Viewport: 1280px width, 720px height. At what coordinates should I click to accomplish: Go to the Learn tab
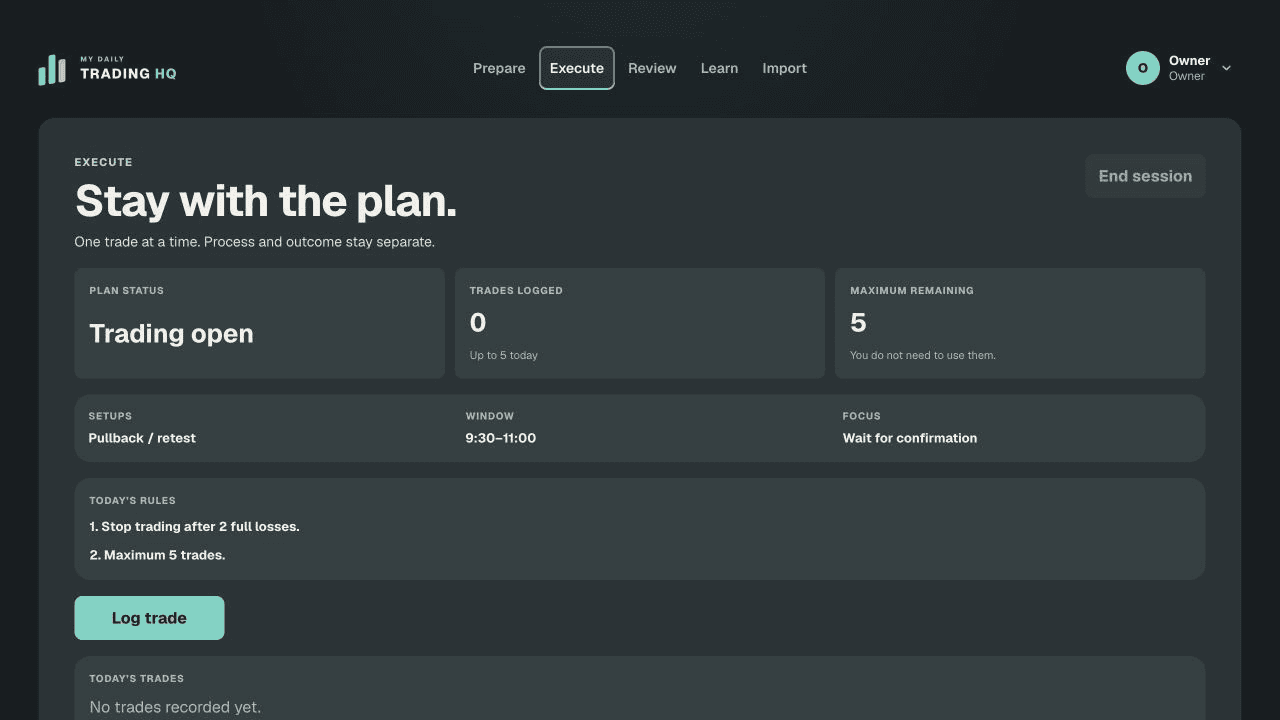coord(719,68)
